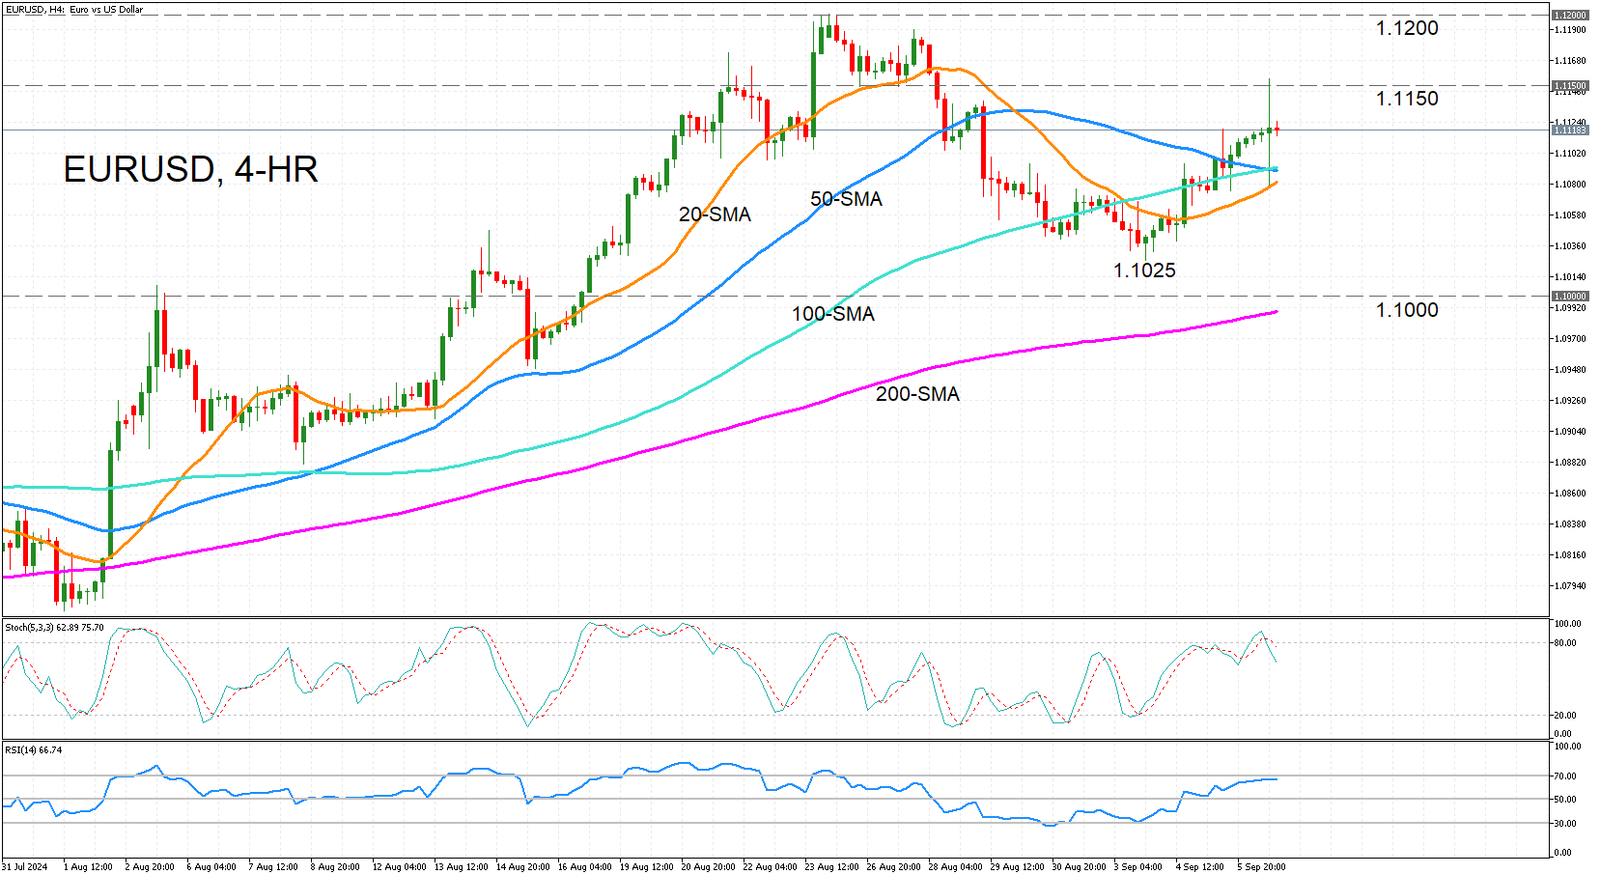Screen dimensions: 1600x878
Task: Click the 1.09480 price axis value
Action: (x=1570, y=370)
